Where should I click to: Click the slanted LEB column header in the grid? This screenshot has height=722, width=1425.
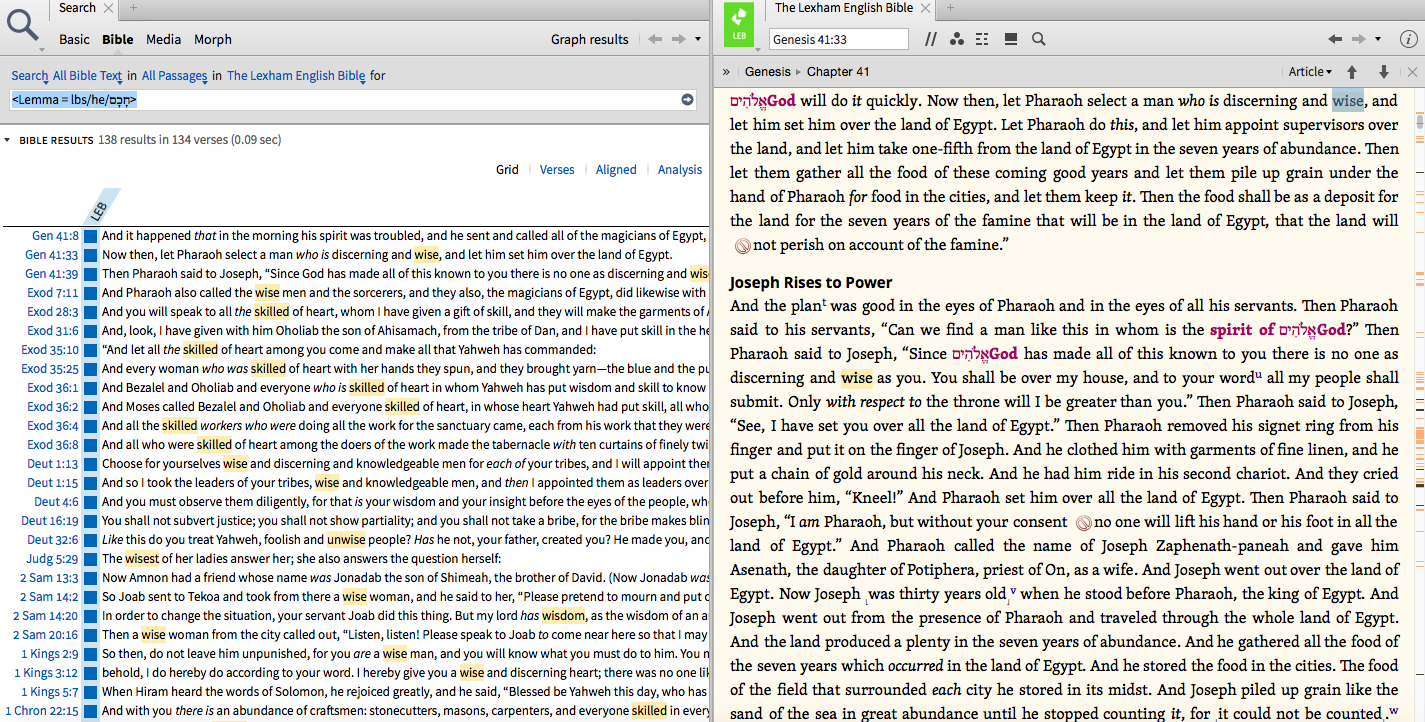tap(100, 207)
